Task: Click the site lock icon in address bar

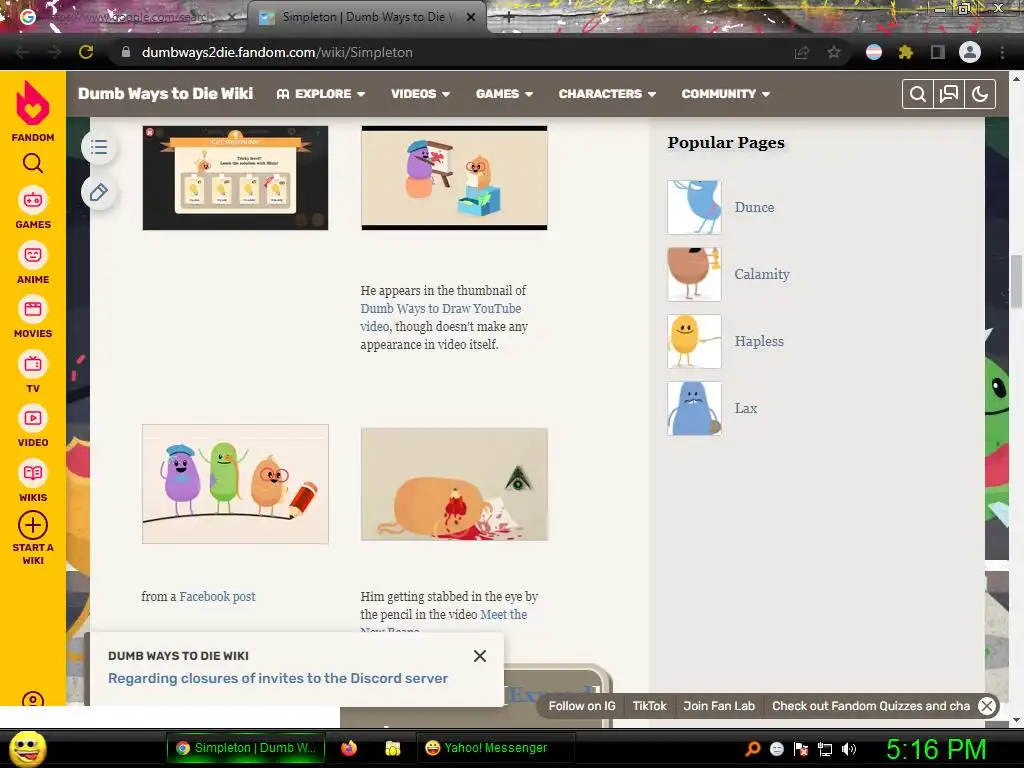Action: coord(126,52)
